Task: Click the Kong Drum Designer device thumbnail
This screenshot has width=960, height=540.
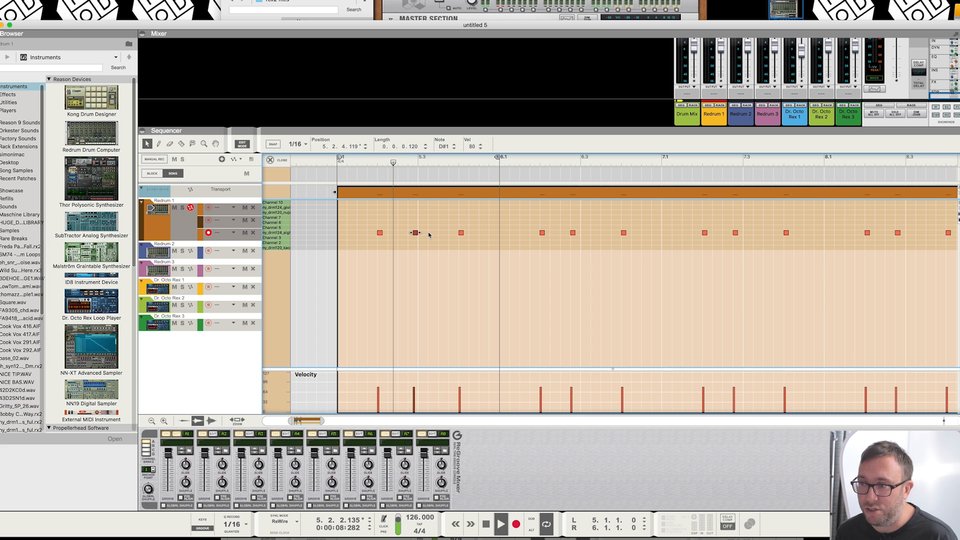Action: 91,97
